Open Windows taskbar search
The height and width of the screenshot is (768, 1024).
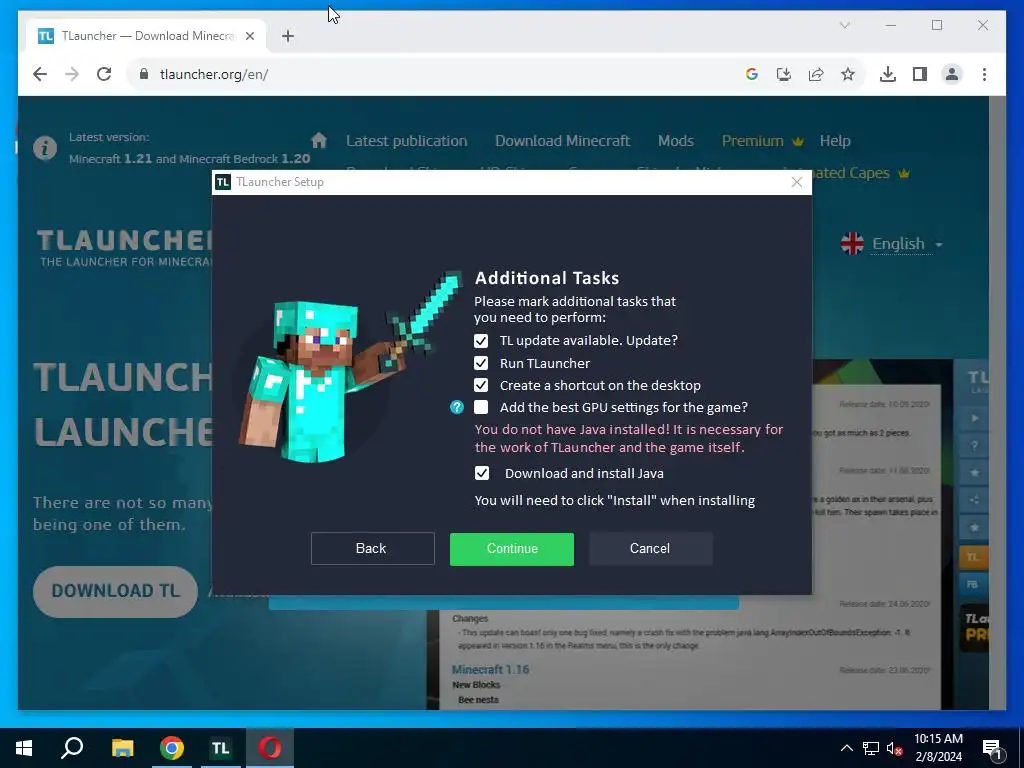click(72, 748)
